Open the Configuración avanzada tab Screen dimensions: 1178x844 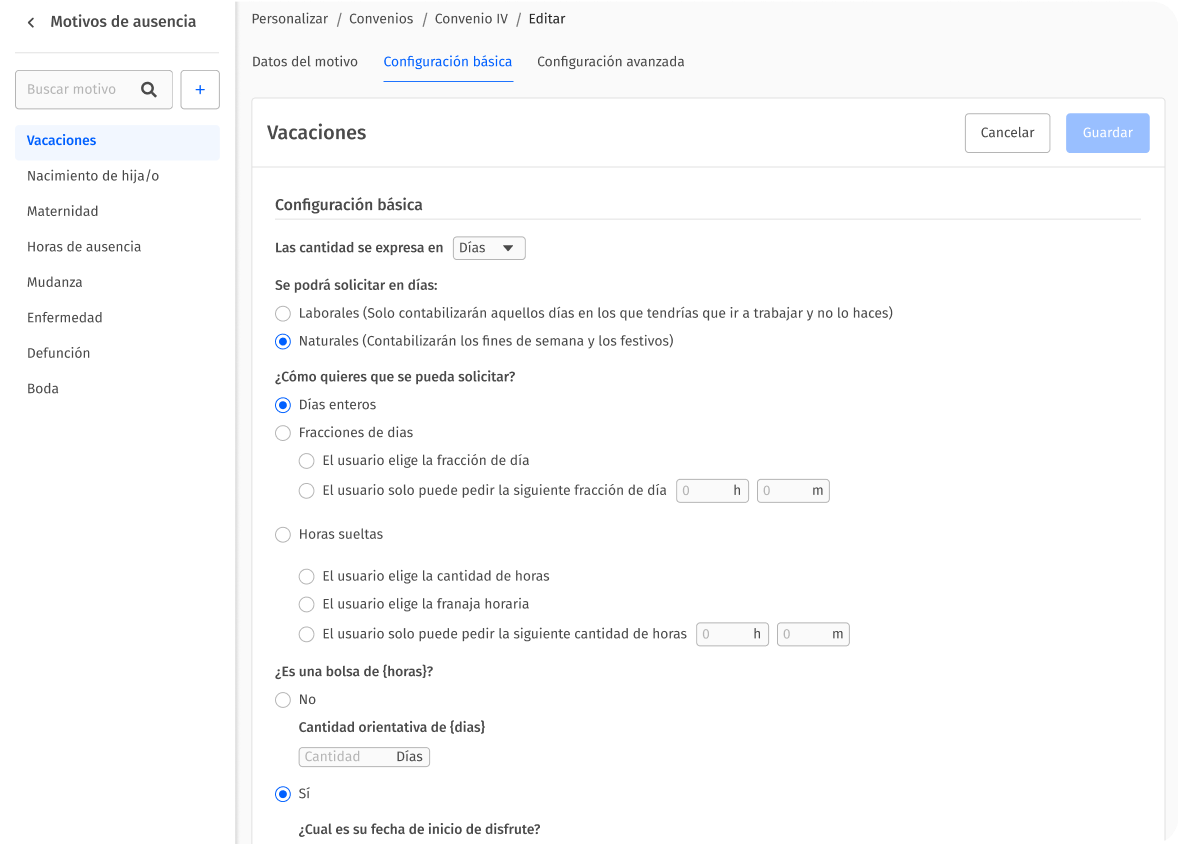point(610,62)
